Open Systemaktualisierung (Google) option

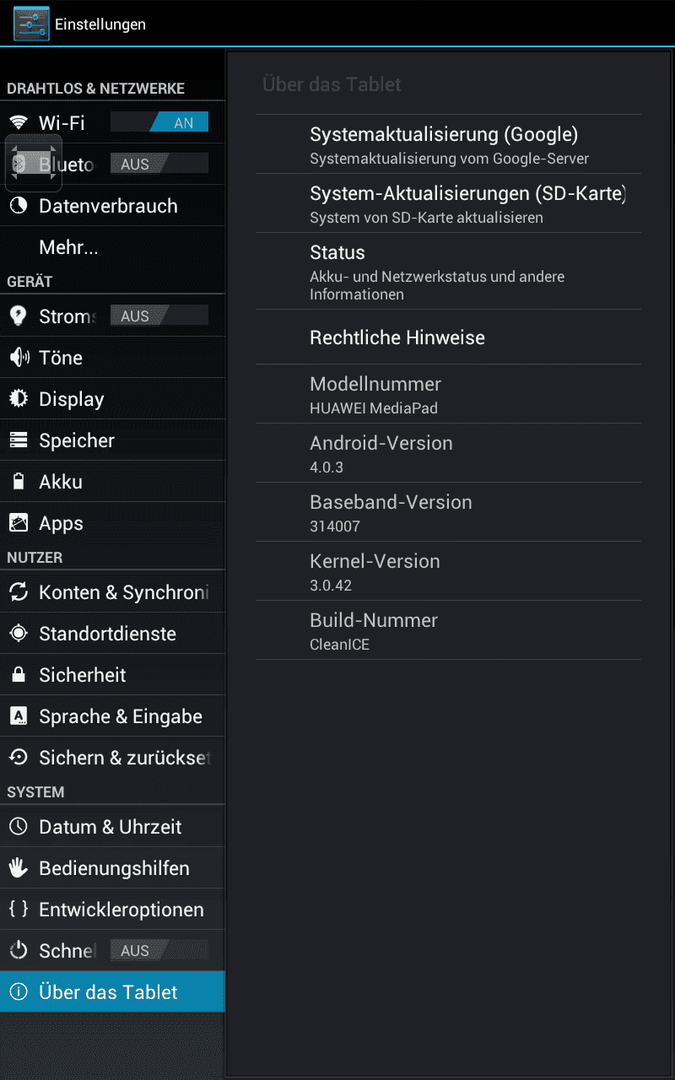click(x=448, y=144)
